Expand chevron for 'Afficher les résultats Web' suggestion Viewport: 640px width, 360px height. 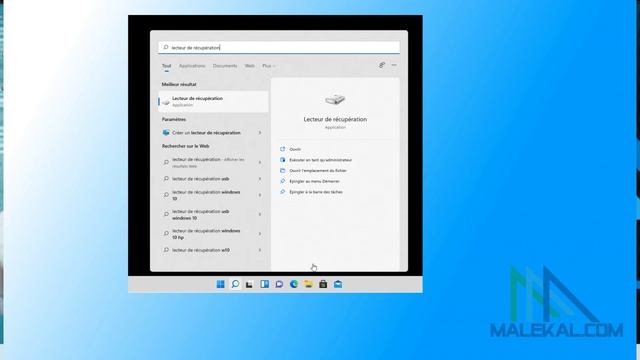tap(260, 162)
